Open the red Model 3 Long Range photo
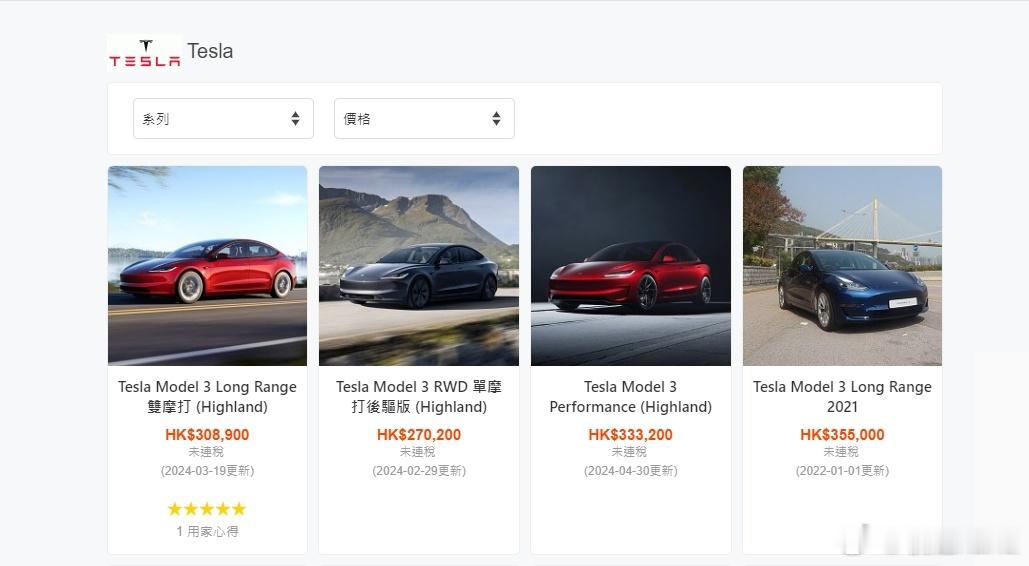1029x566 pixels. (207, 265)
